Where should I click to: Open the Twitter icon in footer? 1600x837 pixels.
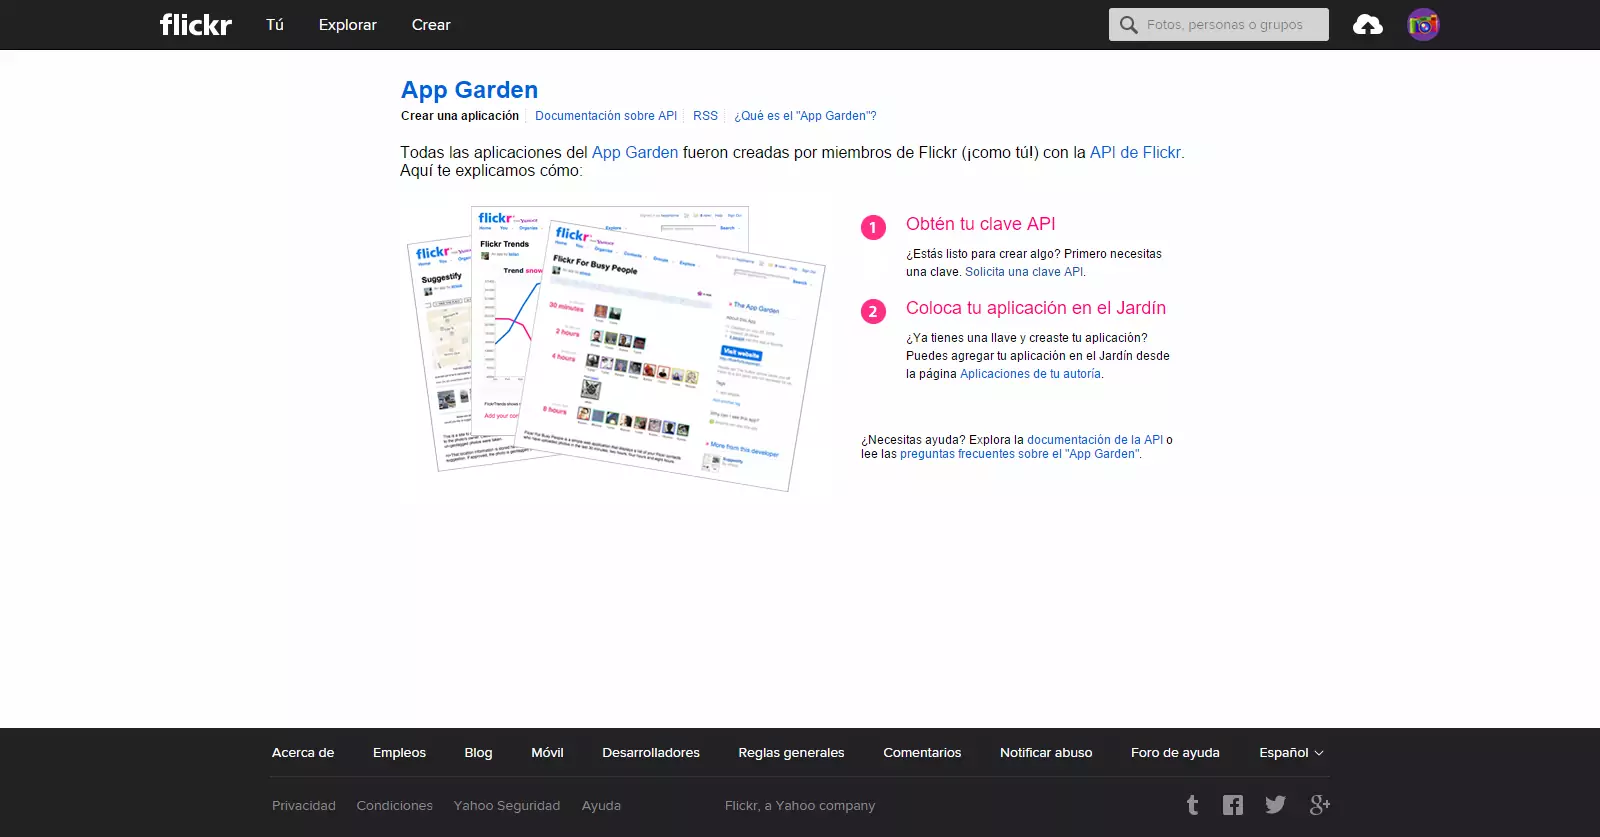(1275, 805)
